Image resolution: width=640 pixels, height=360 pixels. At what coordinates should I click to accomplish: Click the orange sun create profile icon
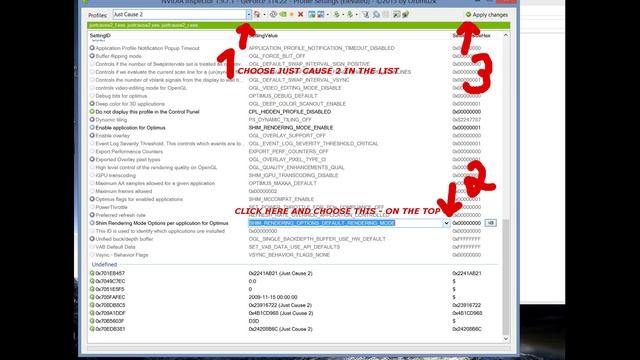point(291,14)
